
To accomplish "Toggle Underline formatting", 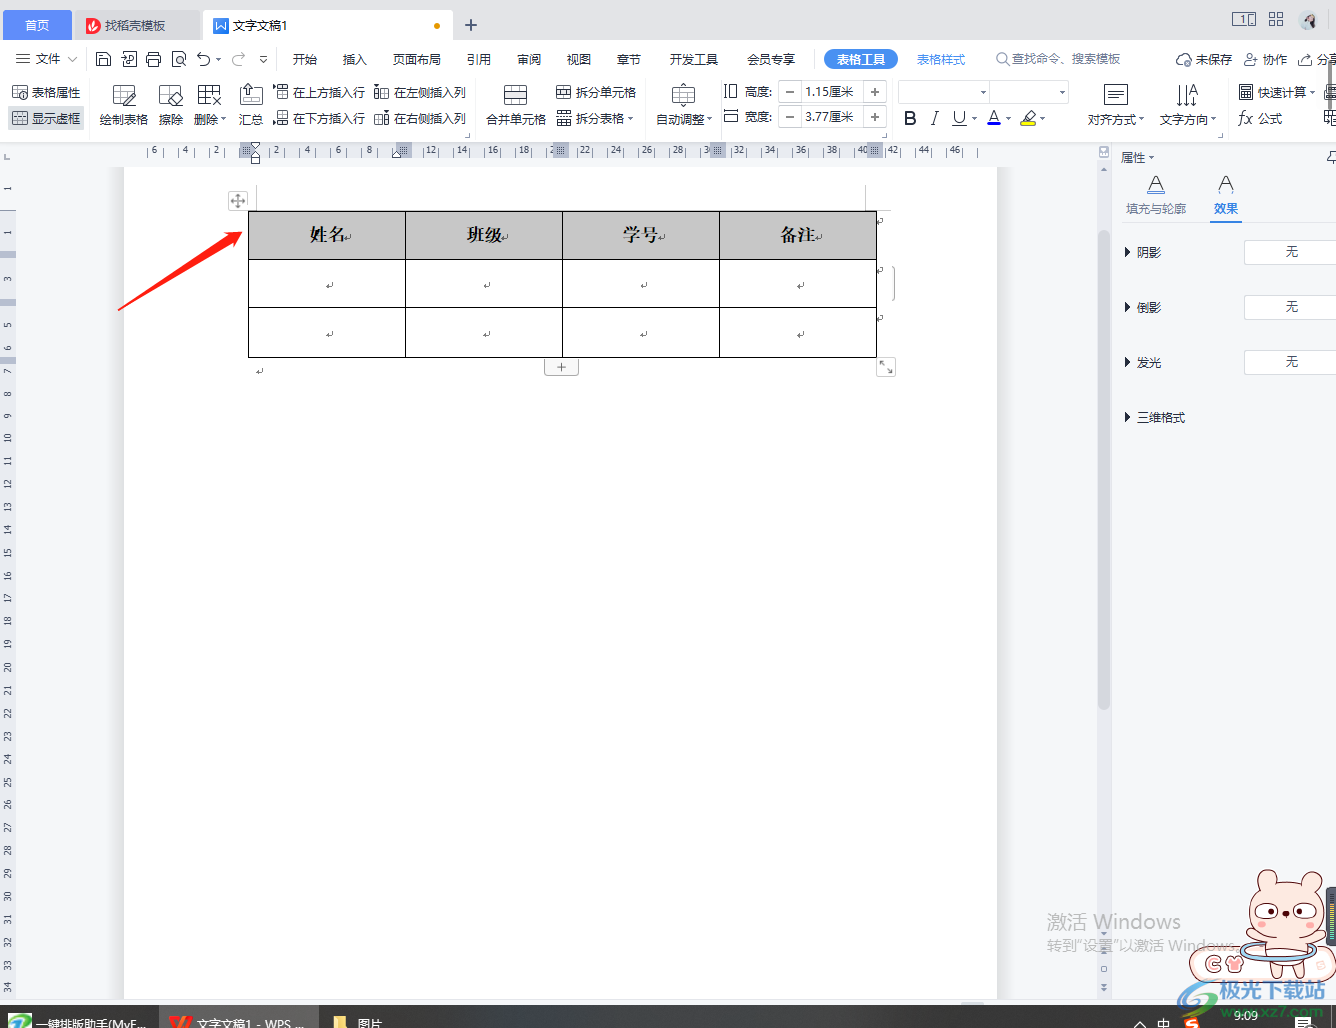I will 959,118.
